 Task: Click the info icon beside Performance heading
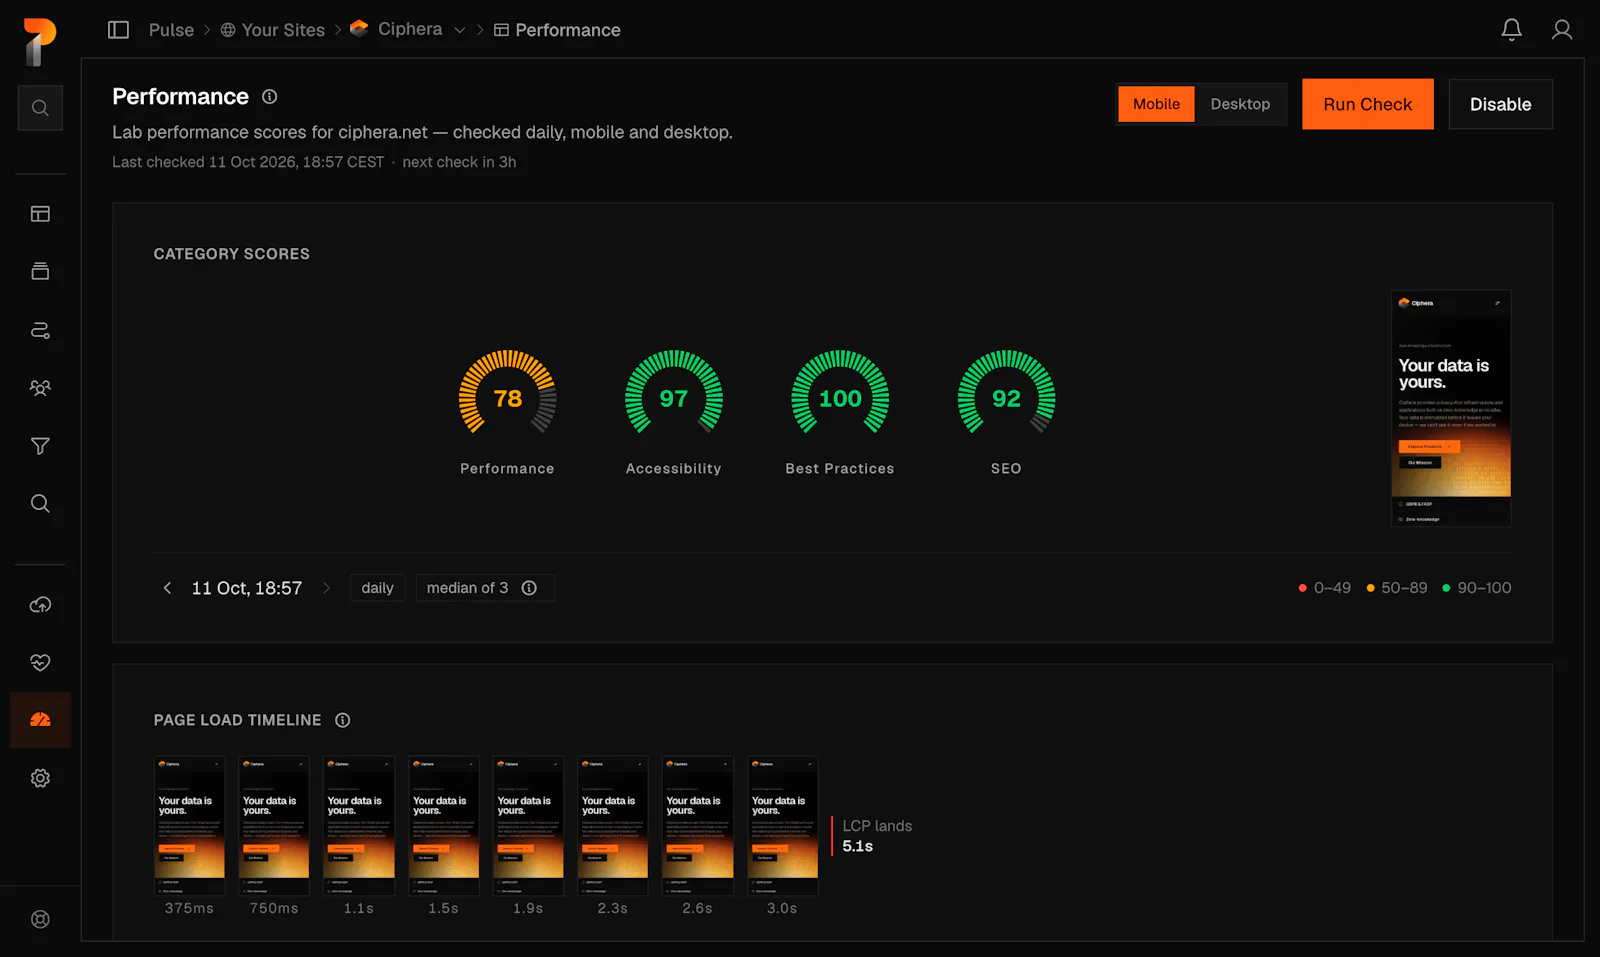[x=269, y=97]
